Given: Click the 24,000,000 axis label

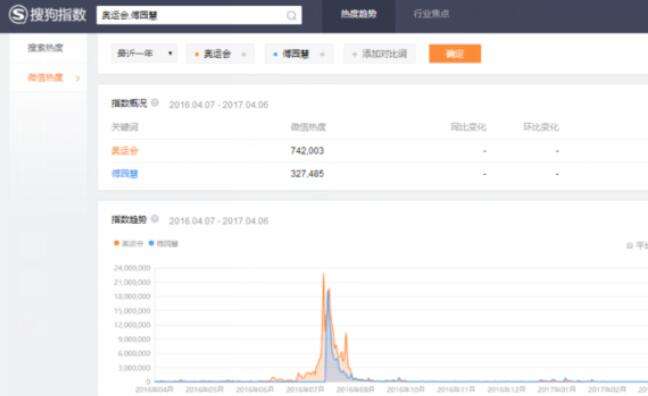Looking at the screenshot, I should [x=132, y=268].
